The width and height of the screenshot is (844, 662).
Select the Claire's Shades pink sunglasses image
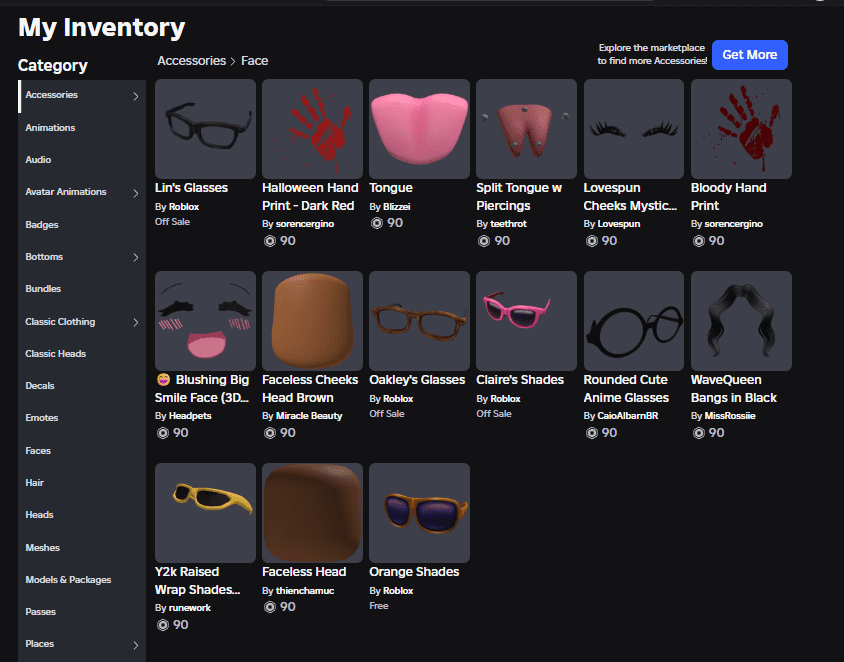click(x=526, y=321)
